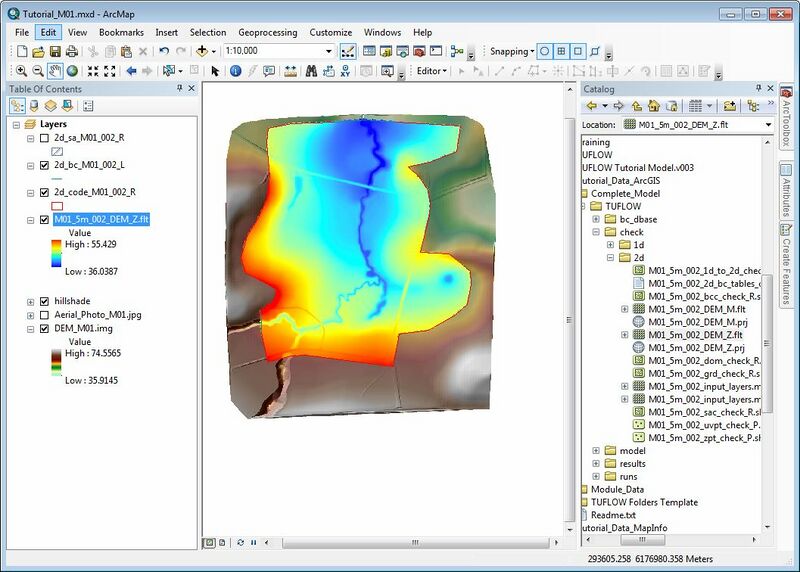Activate the Find binoculars tool
This screenshot has height=572, width=800.
tap(311, 71)
